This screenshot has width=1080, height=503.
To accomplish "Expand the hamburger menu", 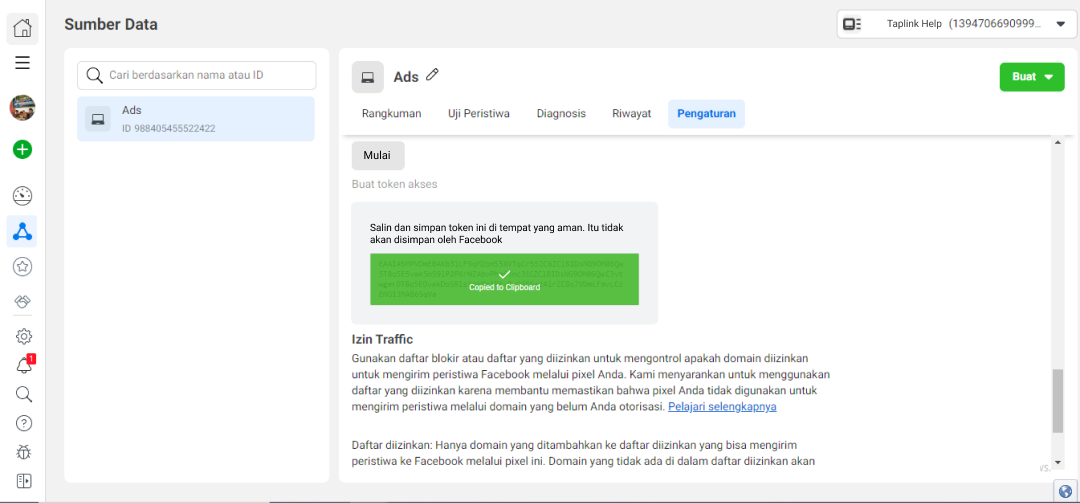I will click(x=23, y=63).
